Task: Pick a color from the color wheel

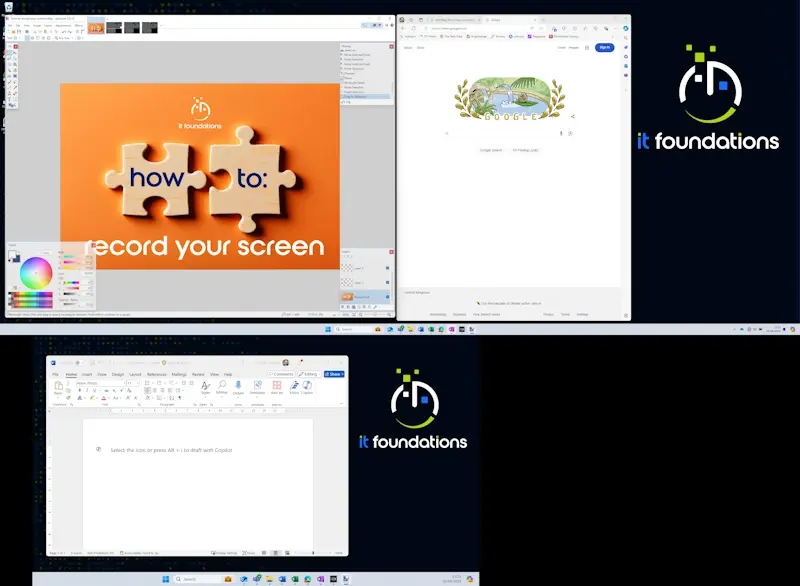Action: click(37, 271)
